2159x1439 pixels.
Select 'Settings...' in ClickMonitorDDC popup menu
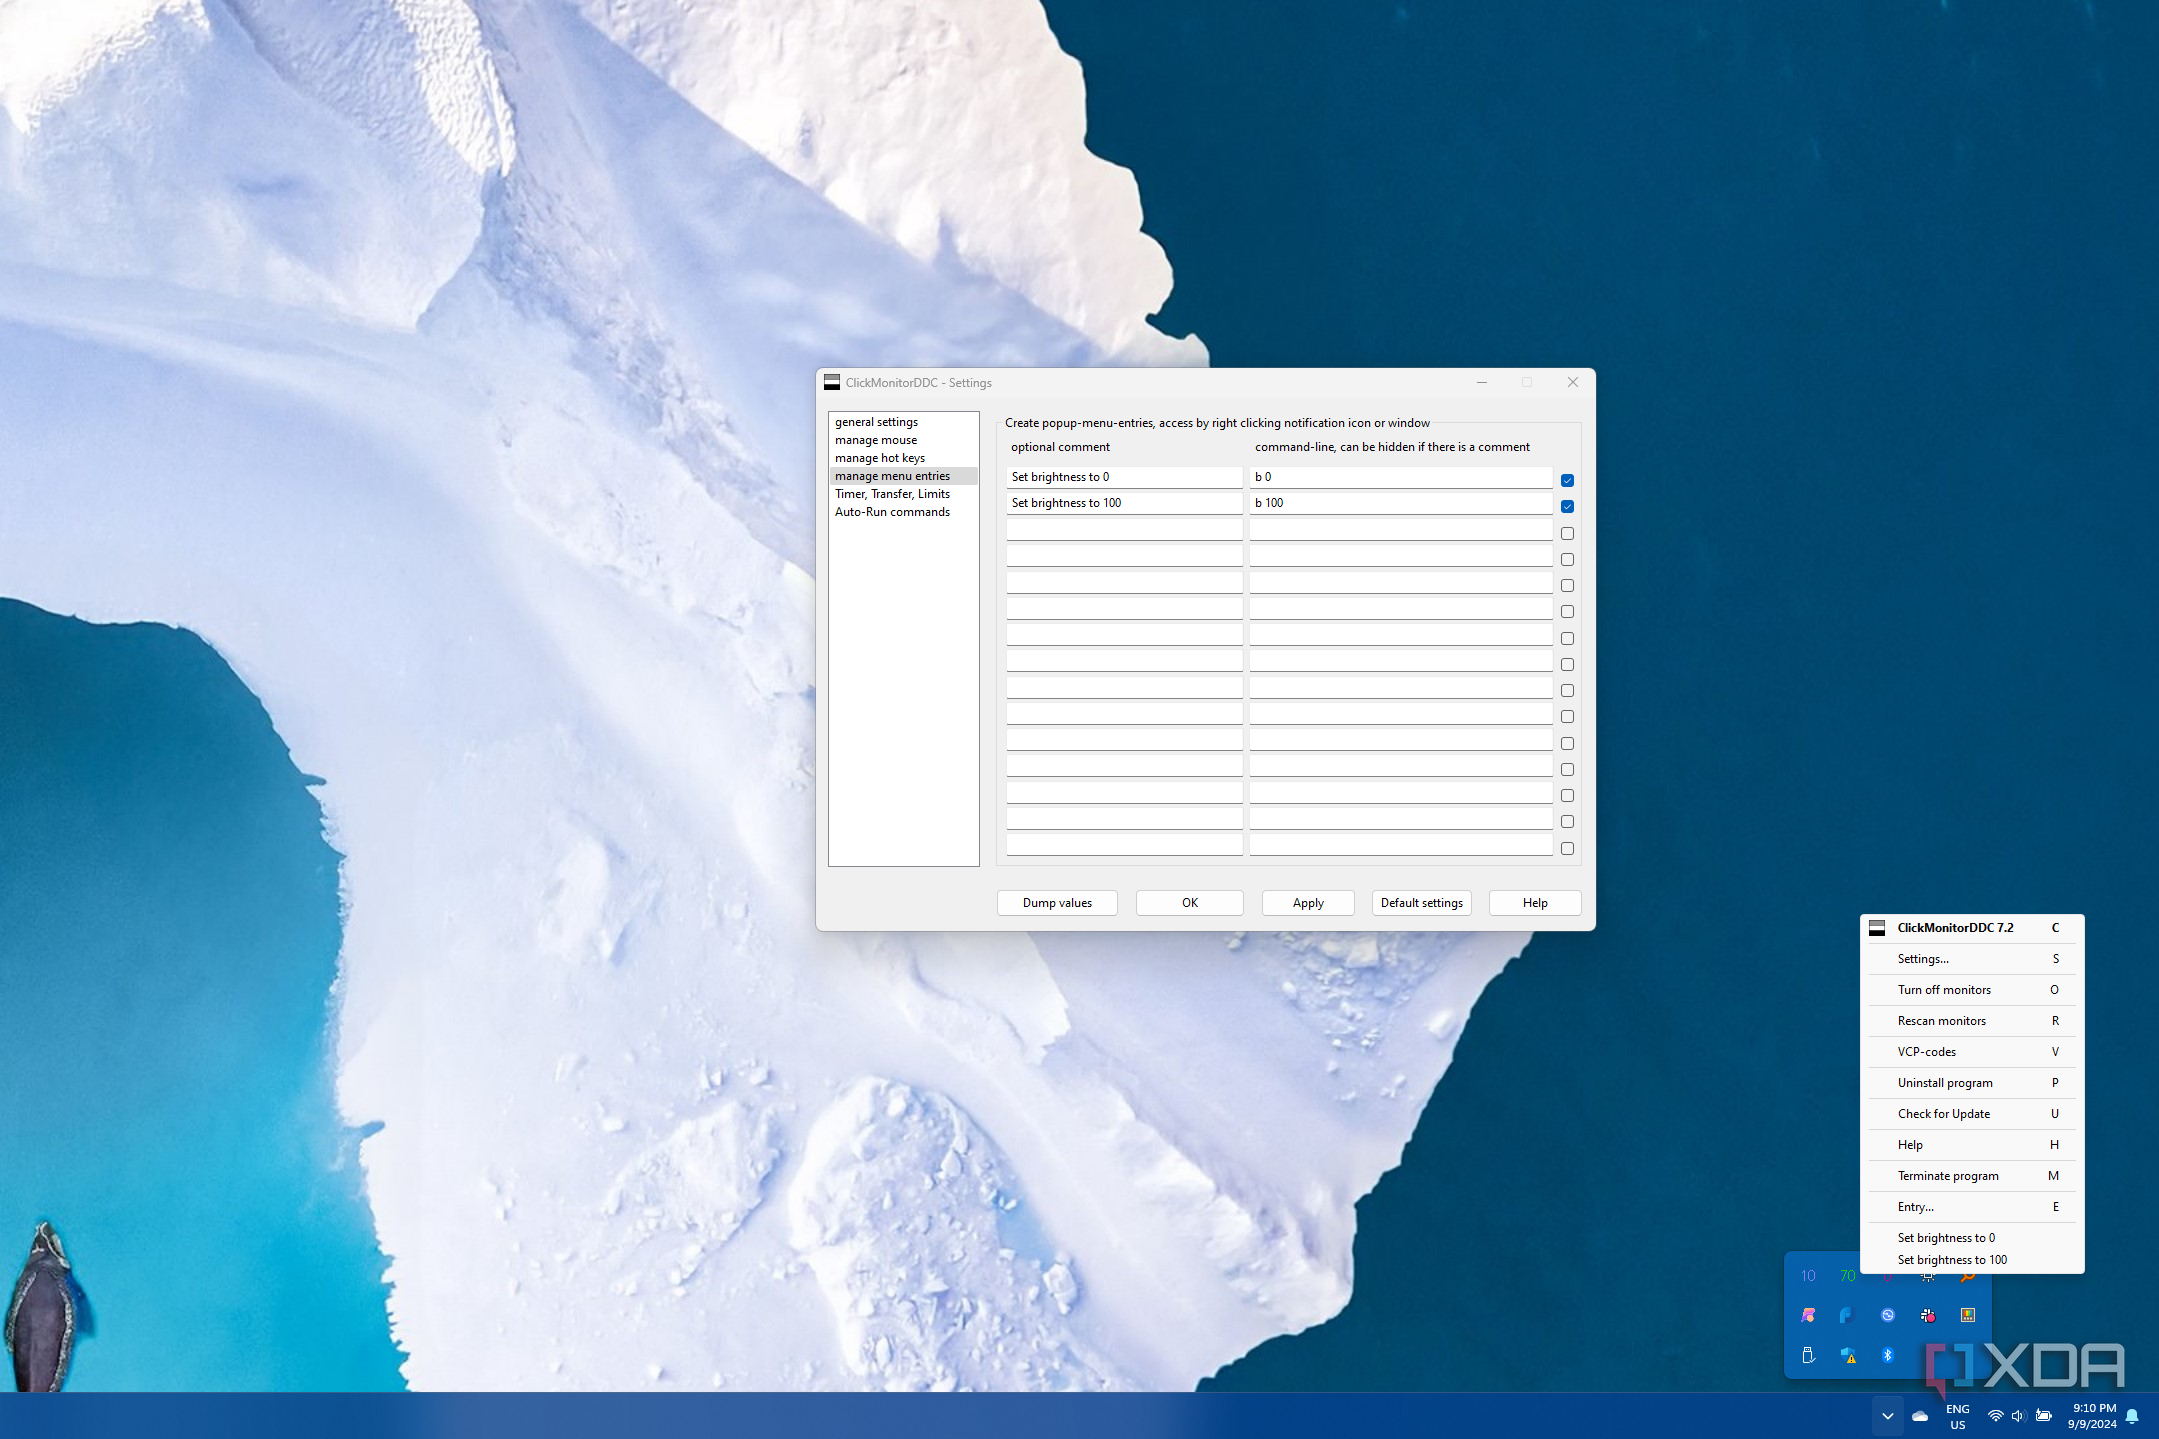[1972, 959]
